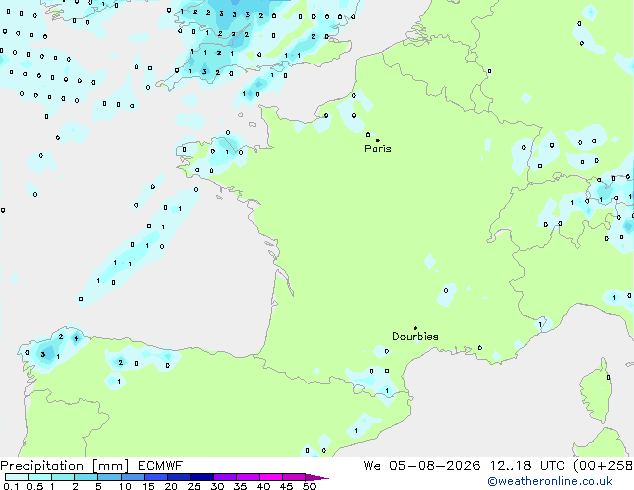
Task: Click the above-50 mm legend arrow tip
Action: pos(317,478)
